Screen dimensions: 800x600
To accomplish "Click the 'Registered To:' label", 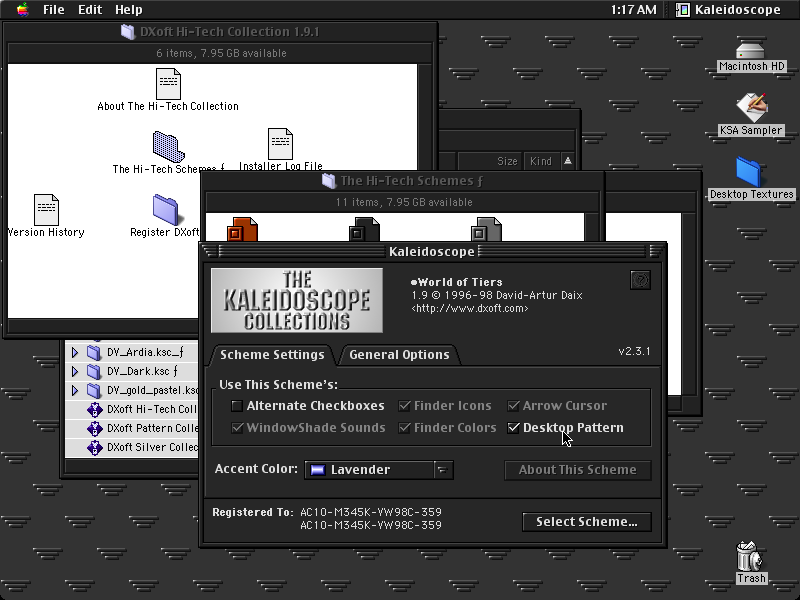I will (x=253, y=512).
